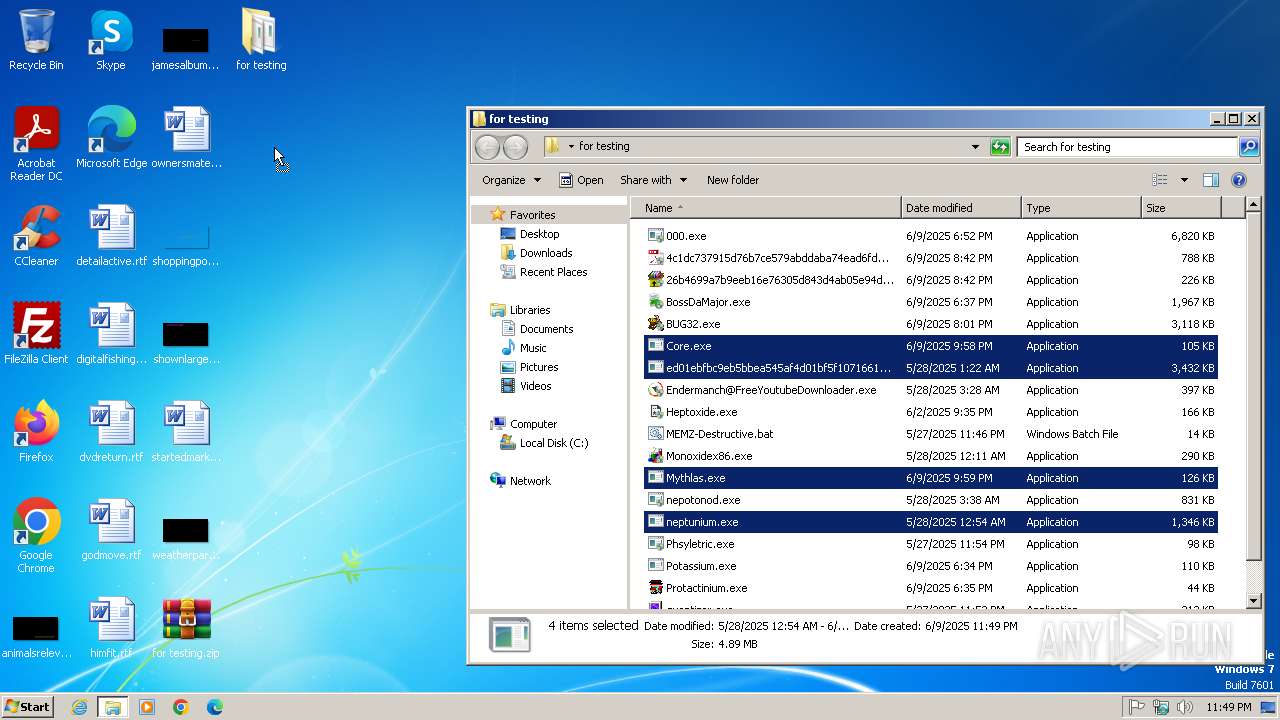Select detailactive.rtf document on desktop
Screen dimensions: 1280x720
111,236
